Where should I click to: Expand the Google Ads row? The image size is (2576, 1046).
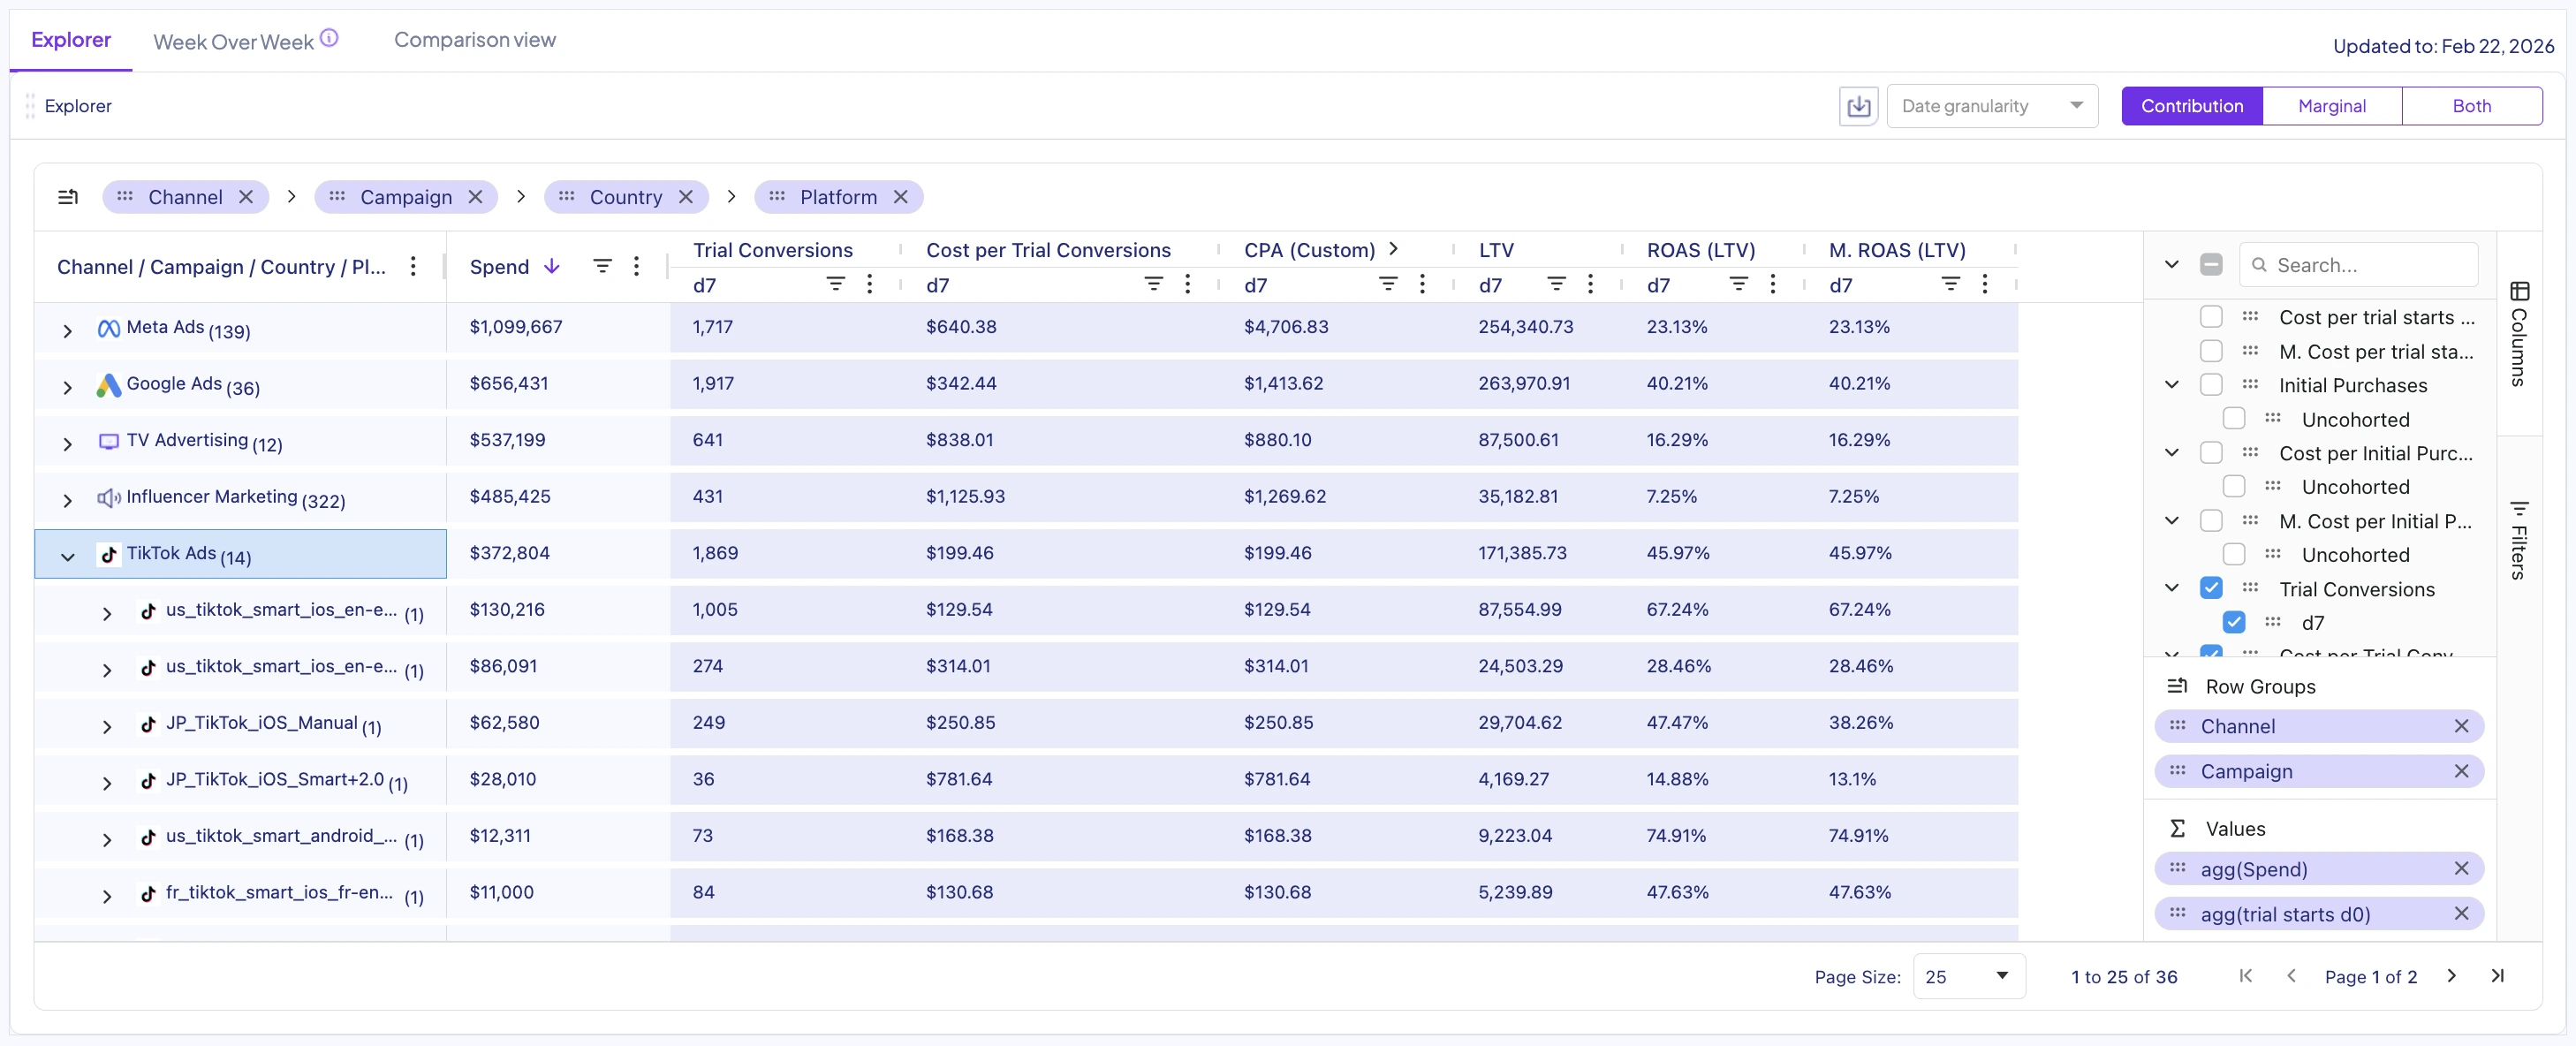tap(67, 388)
